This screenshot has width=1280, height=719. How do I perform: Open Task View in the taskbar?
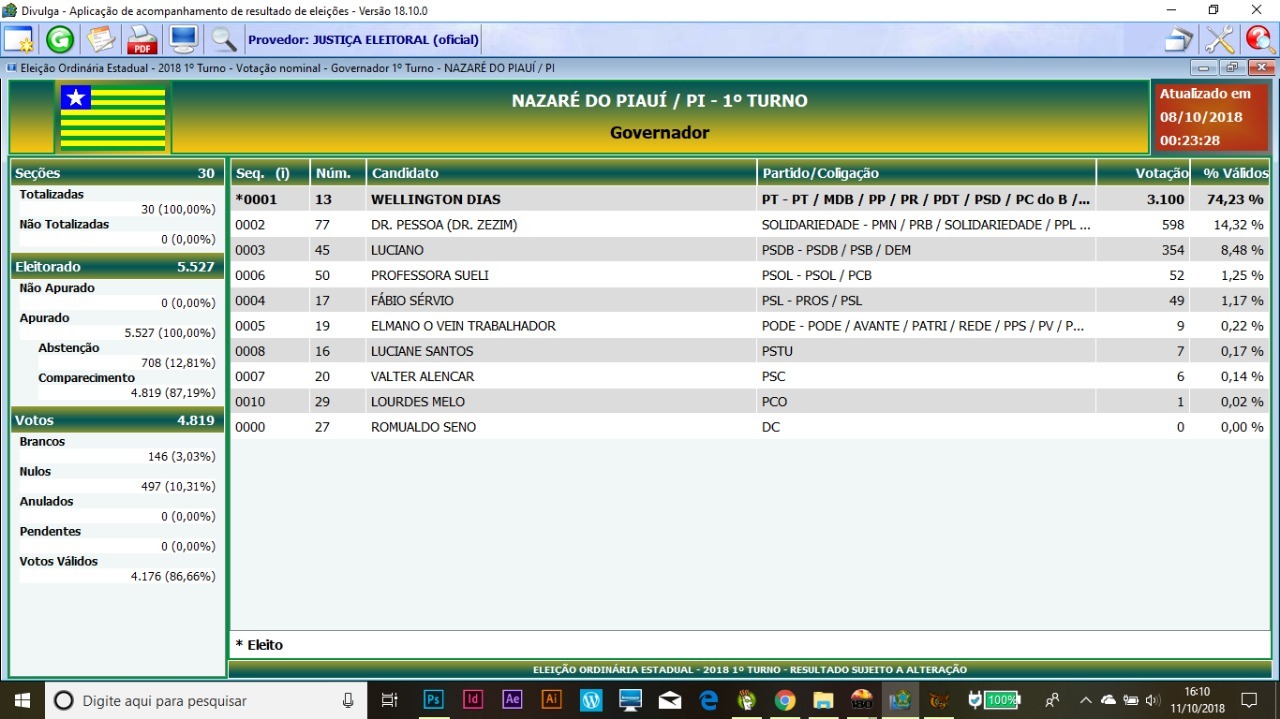click(x=390, y=700)
